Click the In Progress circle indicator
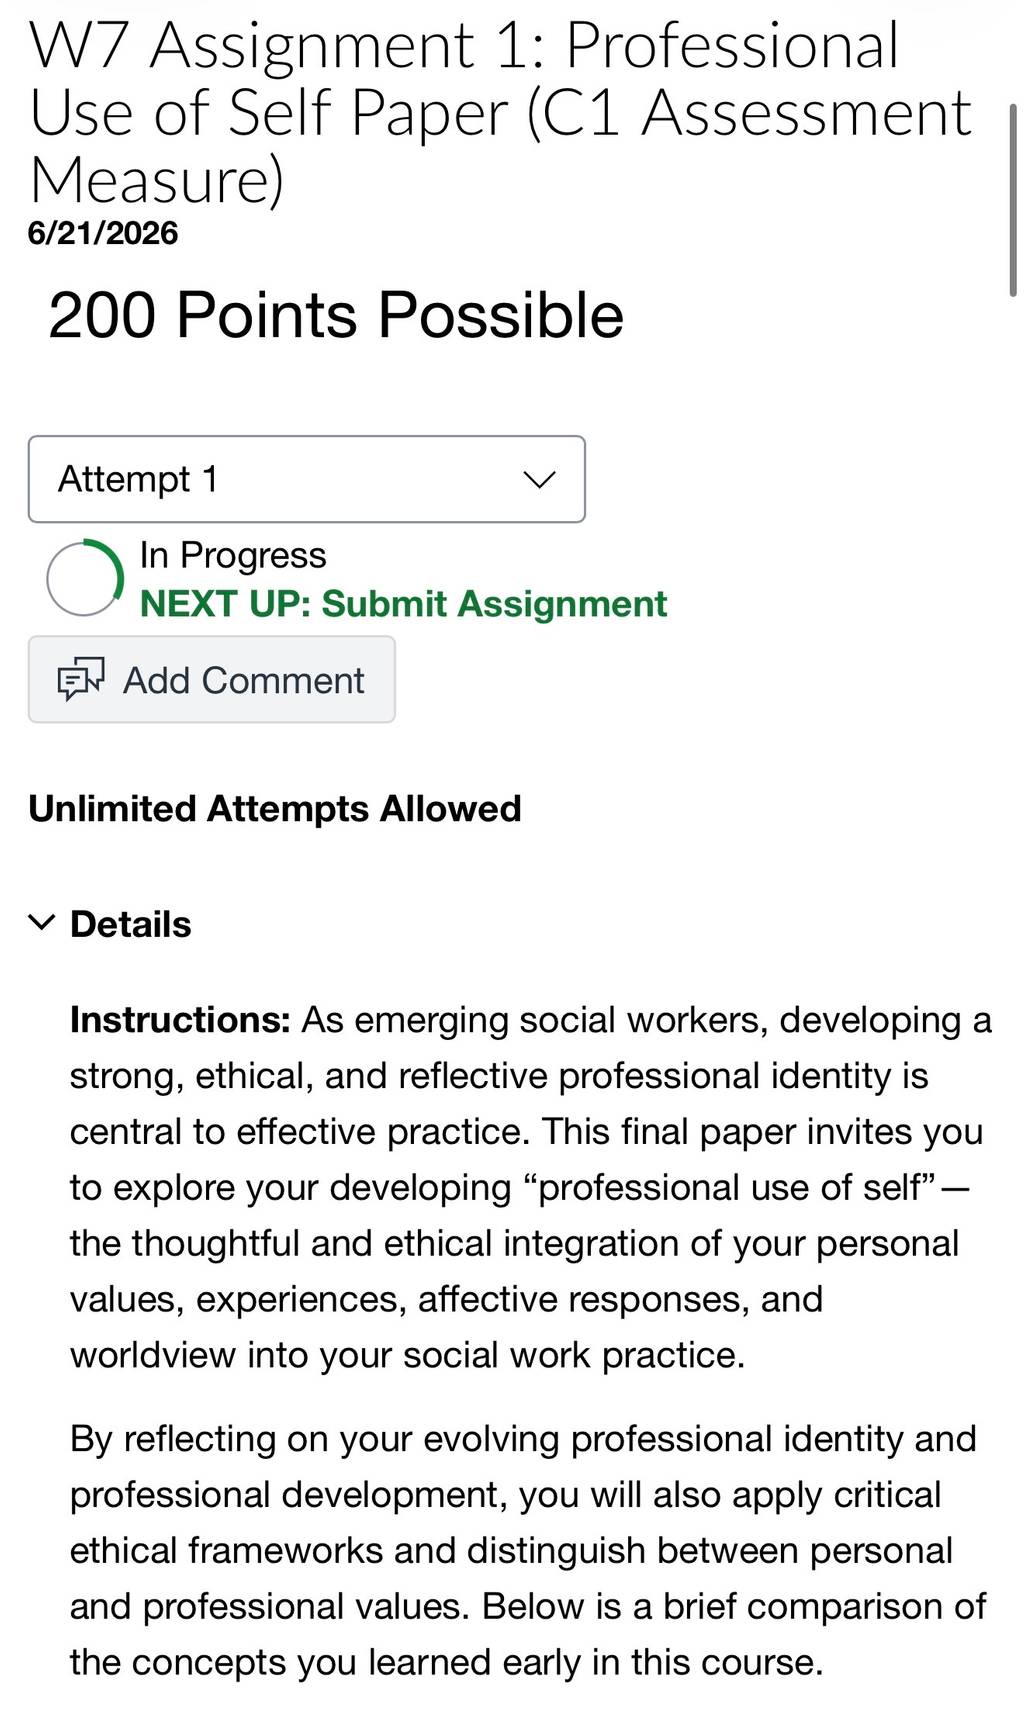This screenshot has width=1024, height=1725. pos(85,578)
